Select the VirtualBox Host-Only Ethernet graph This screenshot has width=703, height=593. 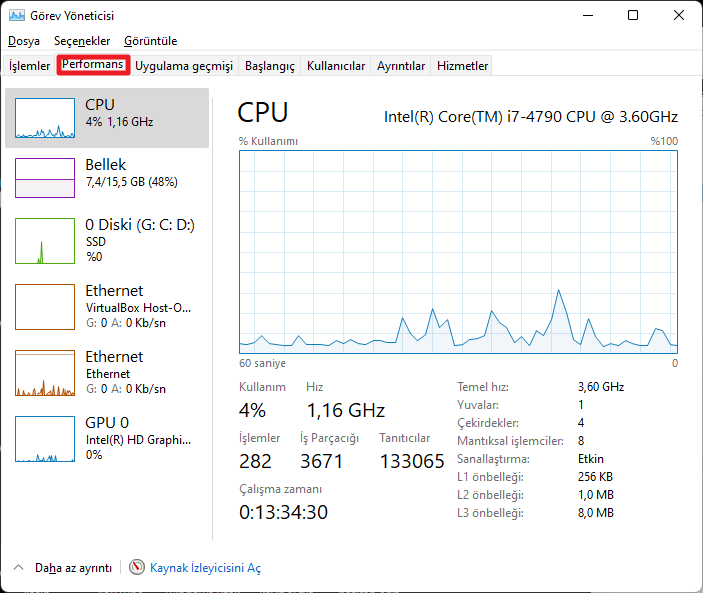coord(45,307)
